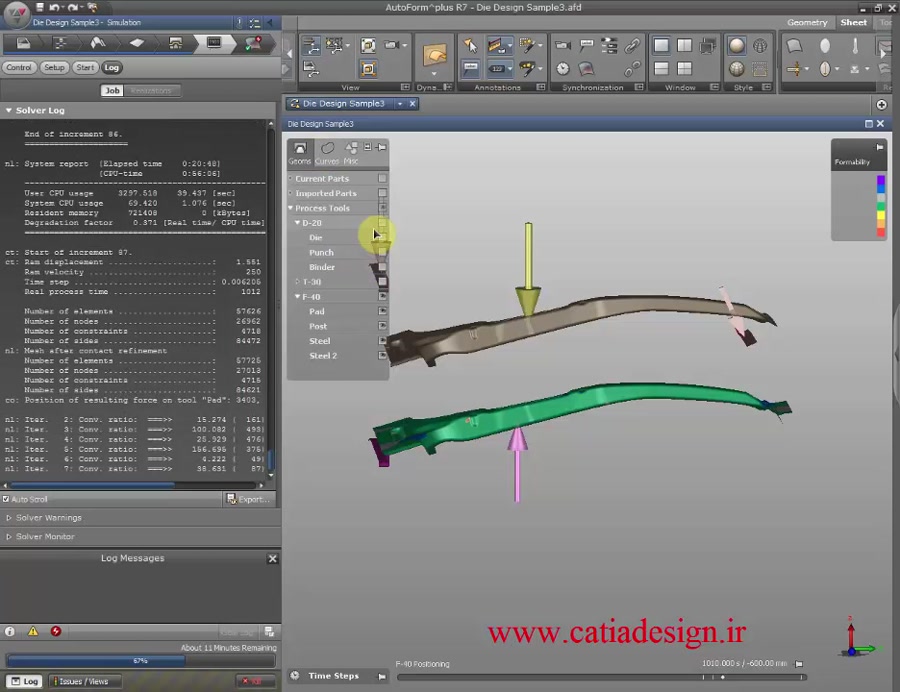The height and width of the screenshot is (692, 900).
Task: Toggle visibility checkbox for Current Parts
Action: pos(382,178)
